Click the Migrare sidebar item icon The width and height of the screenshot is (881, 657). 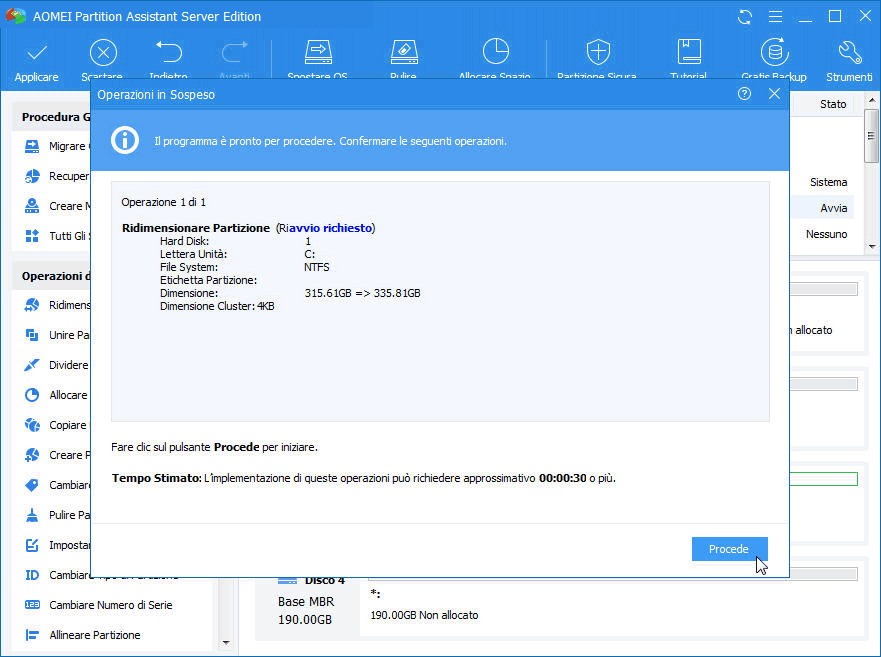(x=32, y=146)
